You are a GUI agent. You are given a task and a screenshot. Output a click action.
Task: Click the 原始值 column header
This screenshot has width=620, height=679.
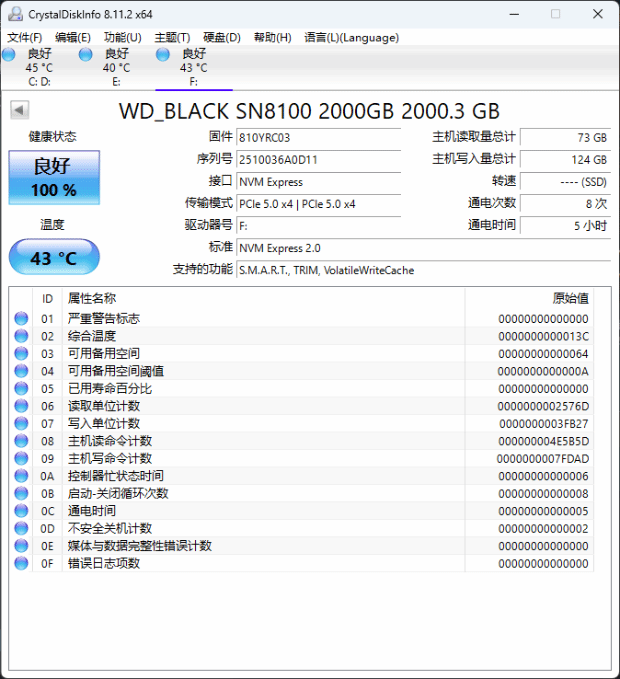(x=530, y=298)
